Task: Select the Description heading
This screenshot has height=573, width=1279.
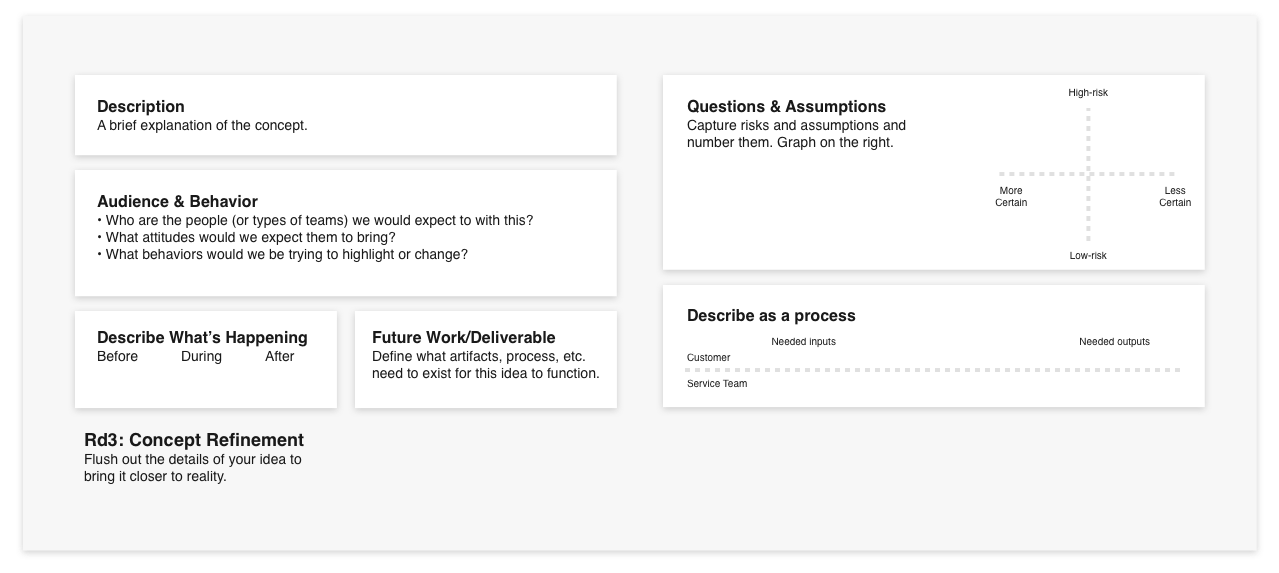Action: click(x=141, y=107)
